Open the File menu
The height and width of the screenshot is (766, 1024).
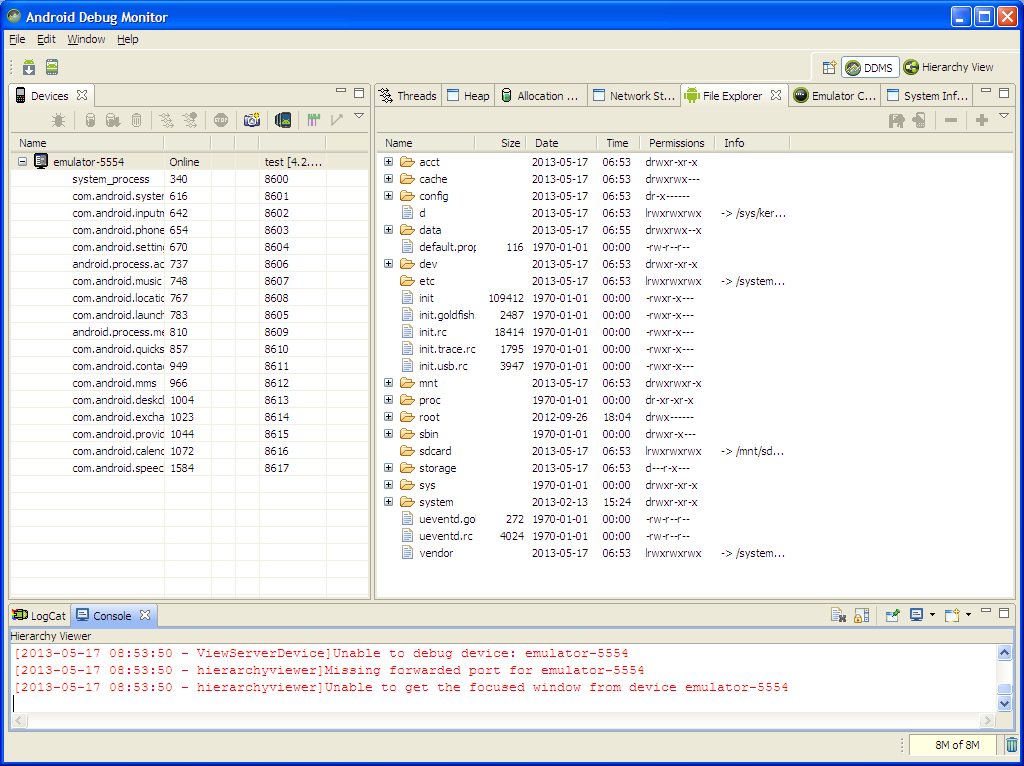(17, 39)
